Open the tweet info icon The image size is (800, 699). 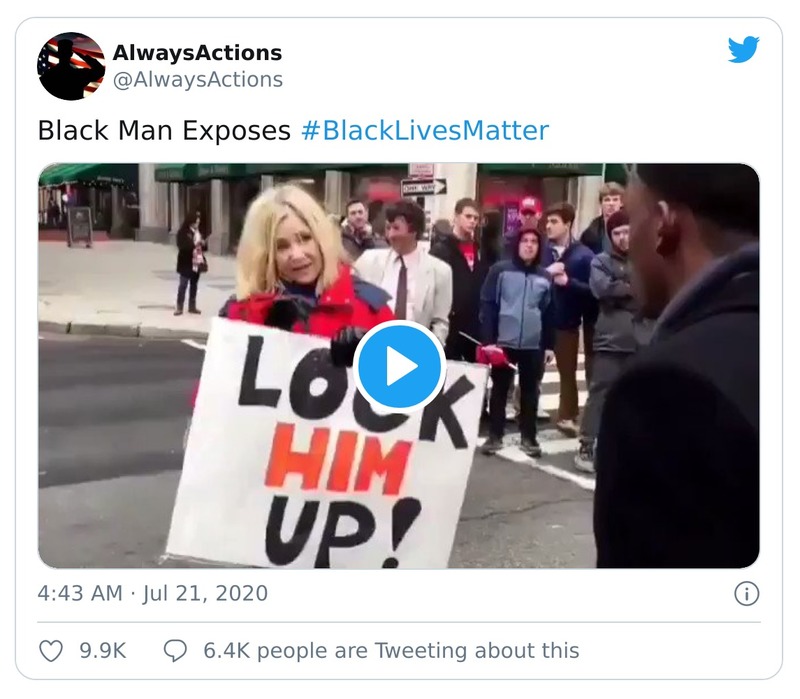coord(746,594)
